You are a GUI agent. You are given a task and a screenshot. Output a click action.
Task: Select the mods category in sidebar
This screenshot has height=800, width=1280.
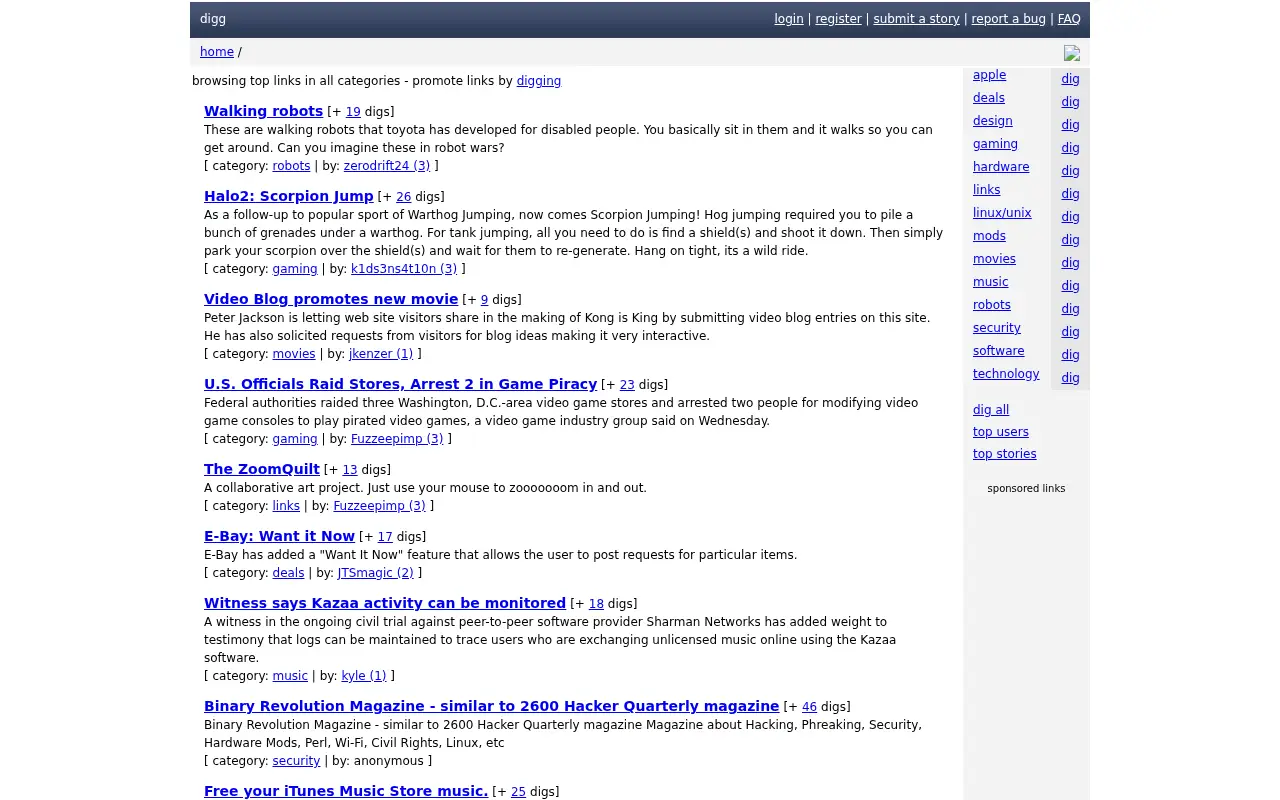(x=990, y=236)
